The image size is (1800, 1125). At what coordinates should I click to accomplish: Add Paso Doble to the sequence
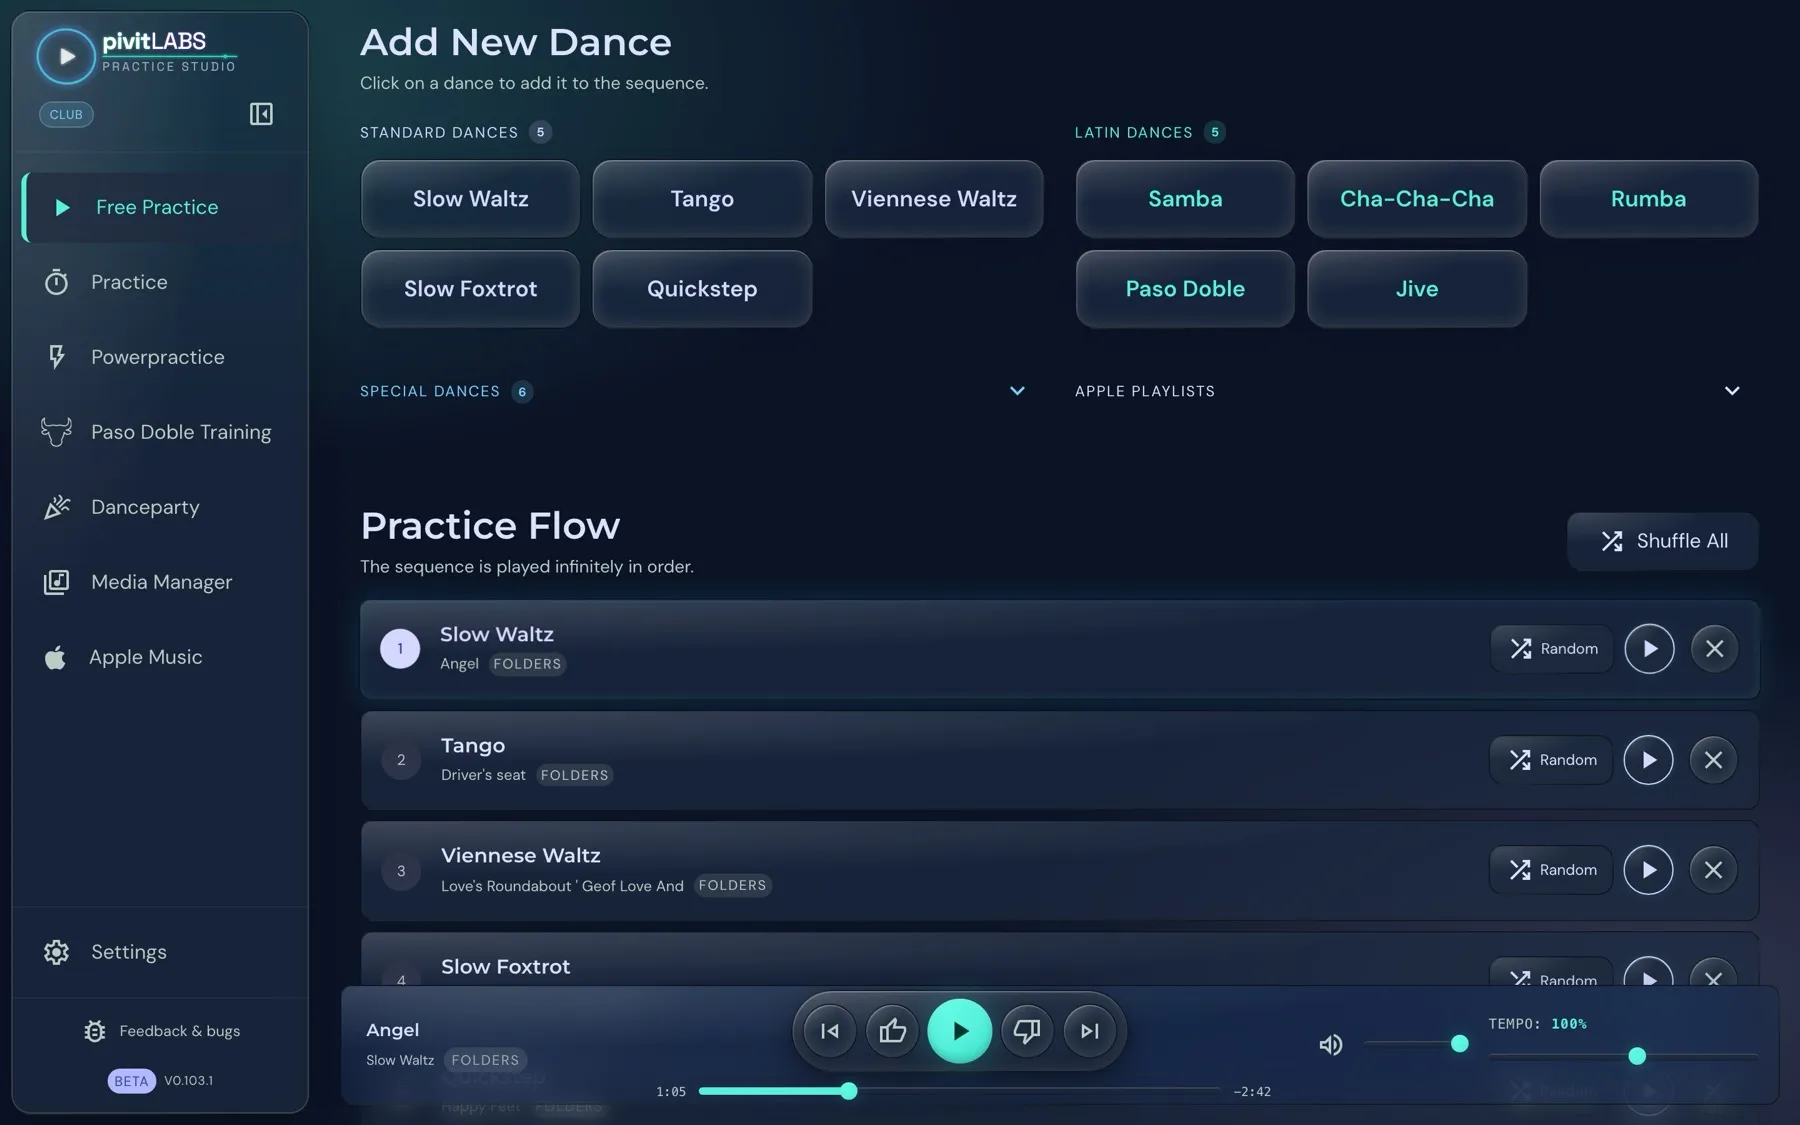click(1185, 289)
